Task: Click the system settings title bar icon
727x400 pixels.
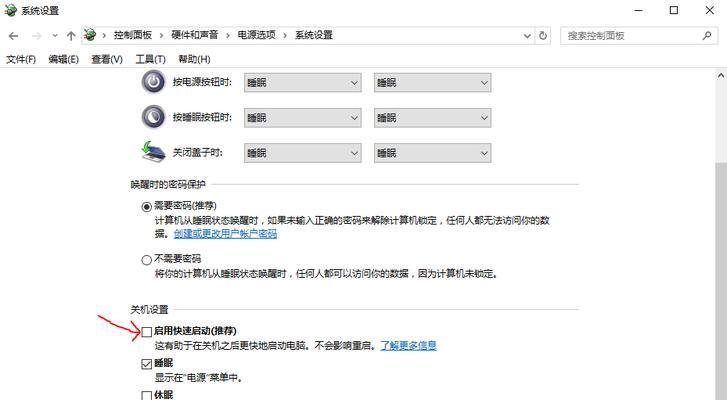Action: coord(10,10)
